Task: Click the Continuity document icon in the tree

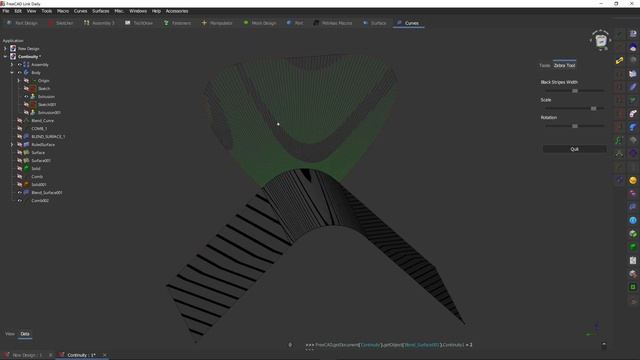Action: [x=13, y=56]
